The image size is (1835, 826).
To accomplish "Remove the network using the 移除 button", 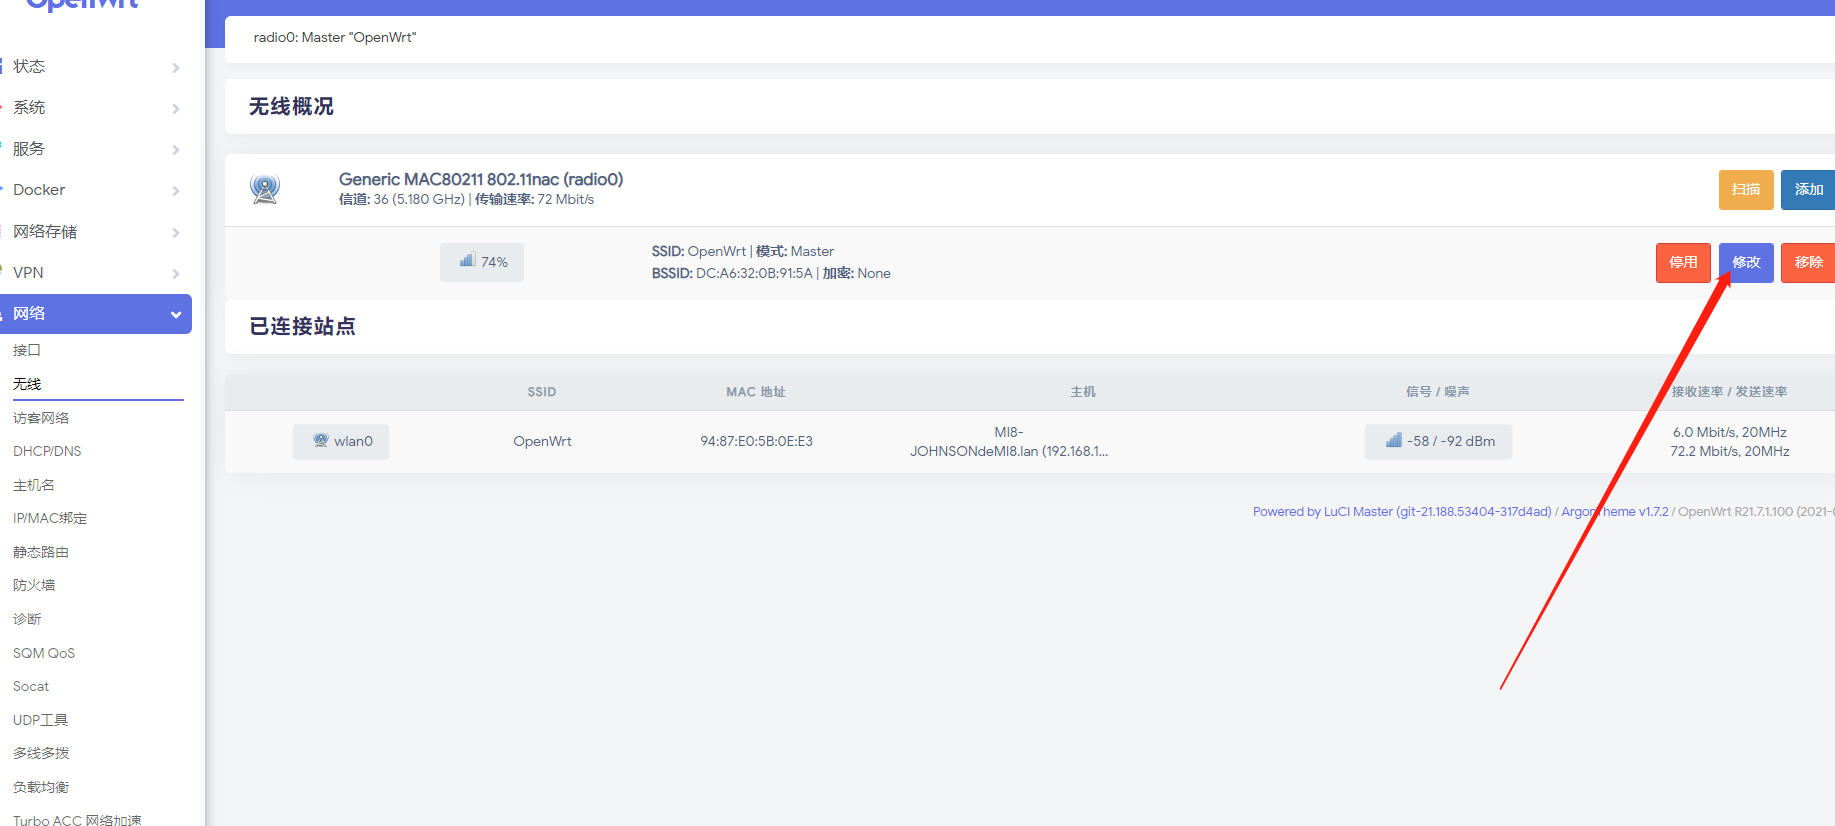I will coord(1808,263).
